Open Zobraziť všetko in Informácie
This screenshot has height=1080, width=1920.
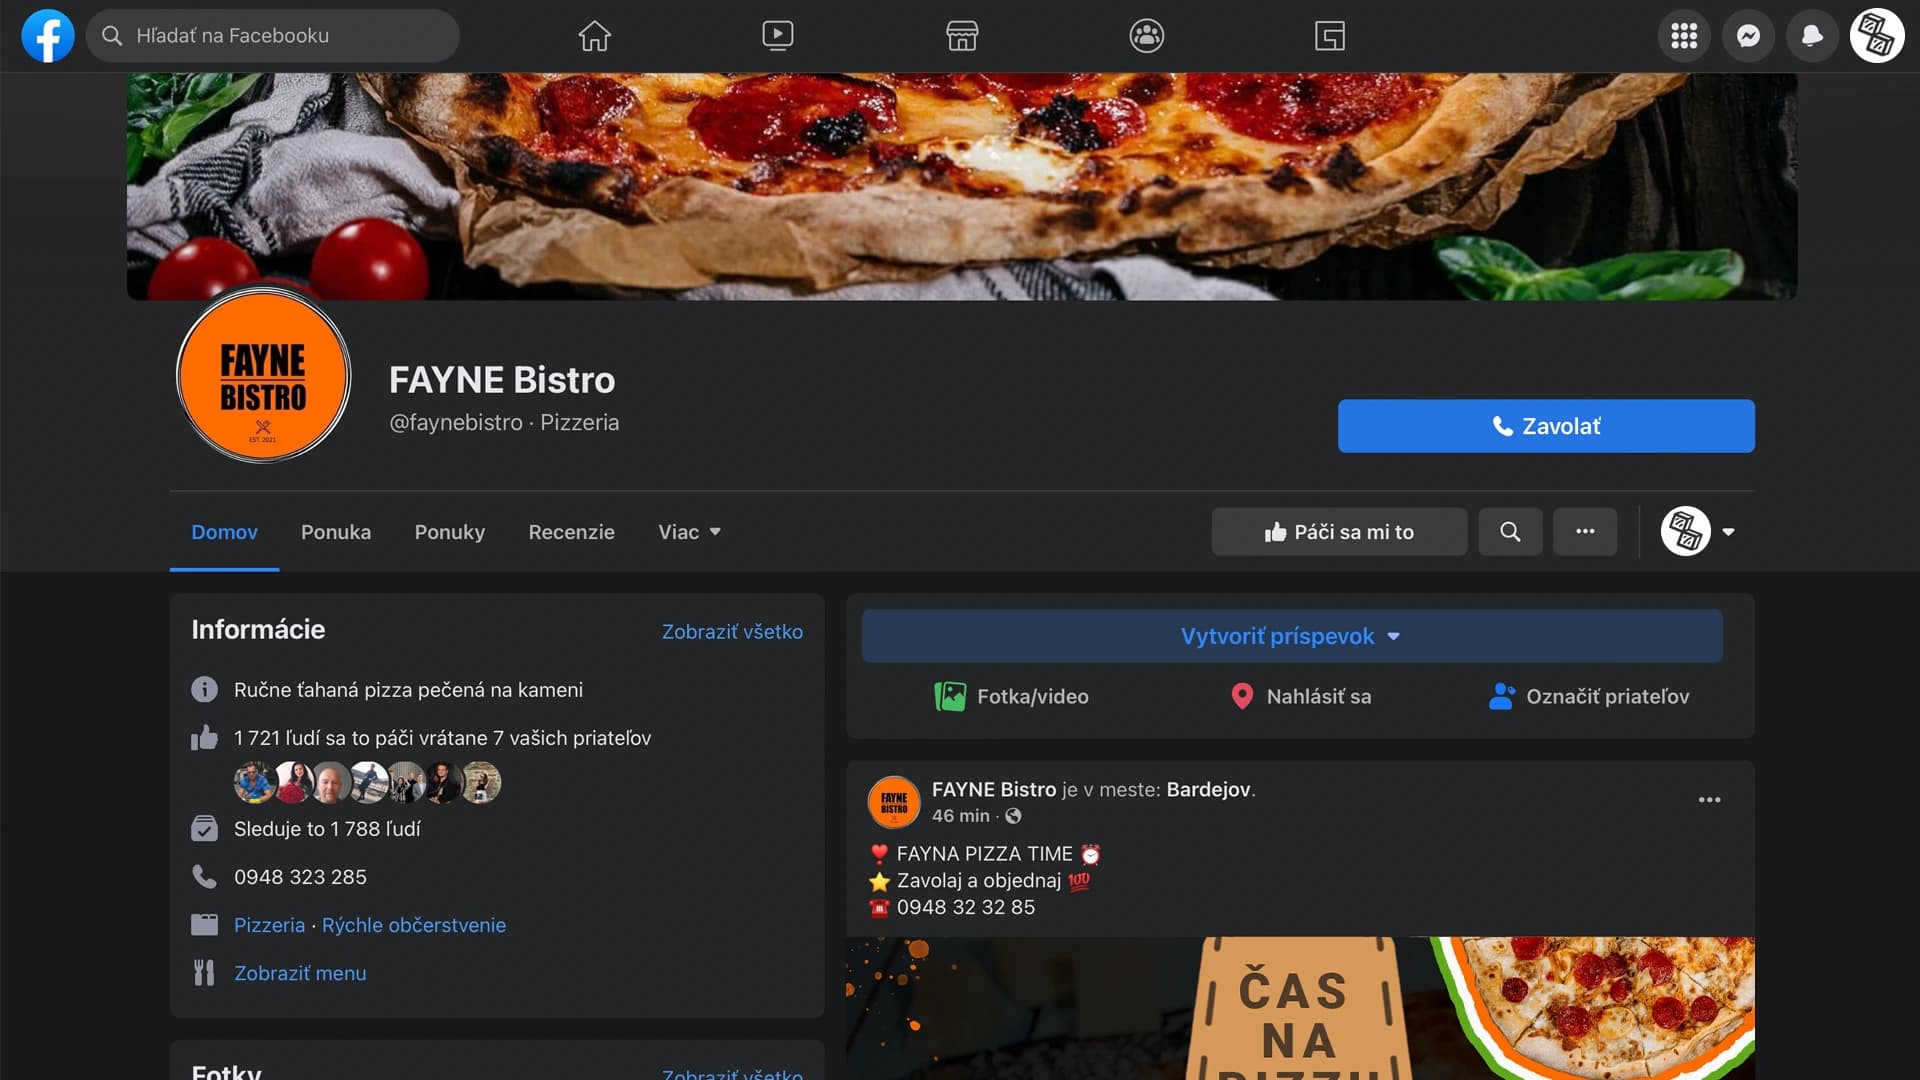(732, 632)
